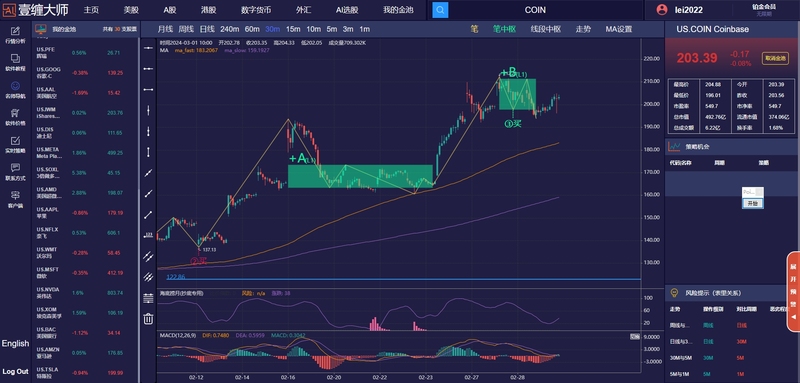Select the US.NVDA row in the watchlist
Screen dimensions: 800x383
click(85, 293)
